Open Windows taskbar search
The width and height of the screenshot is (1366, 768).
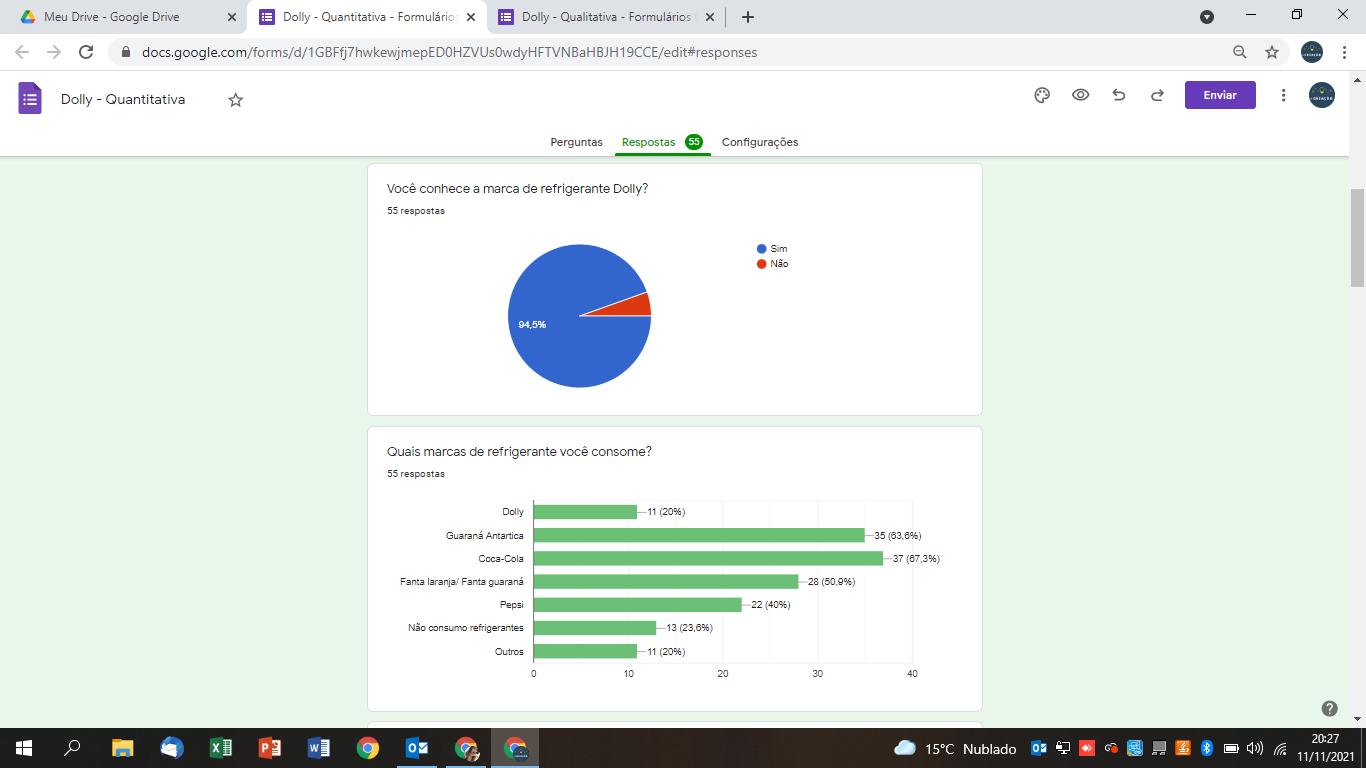point(72,748)
